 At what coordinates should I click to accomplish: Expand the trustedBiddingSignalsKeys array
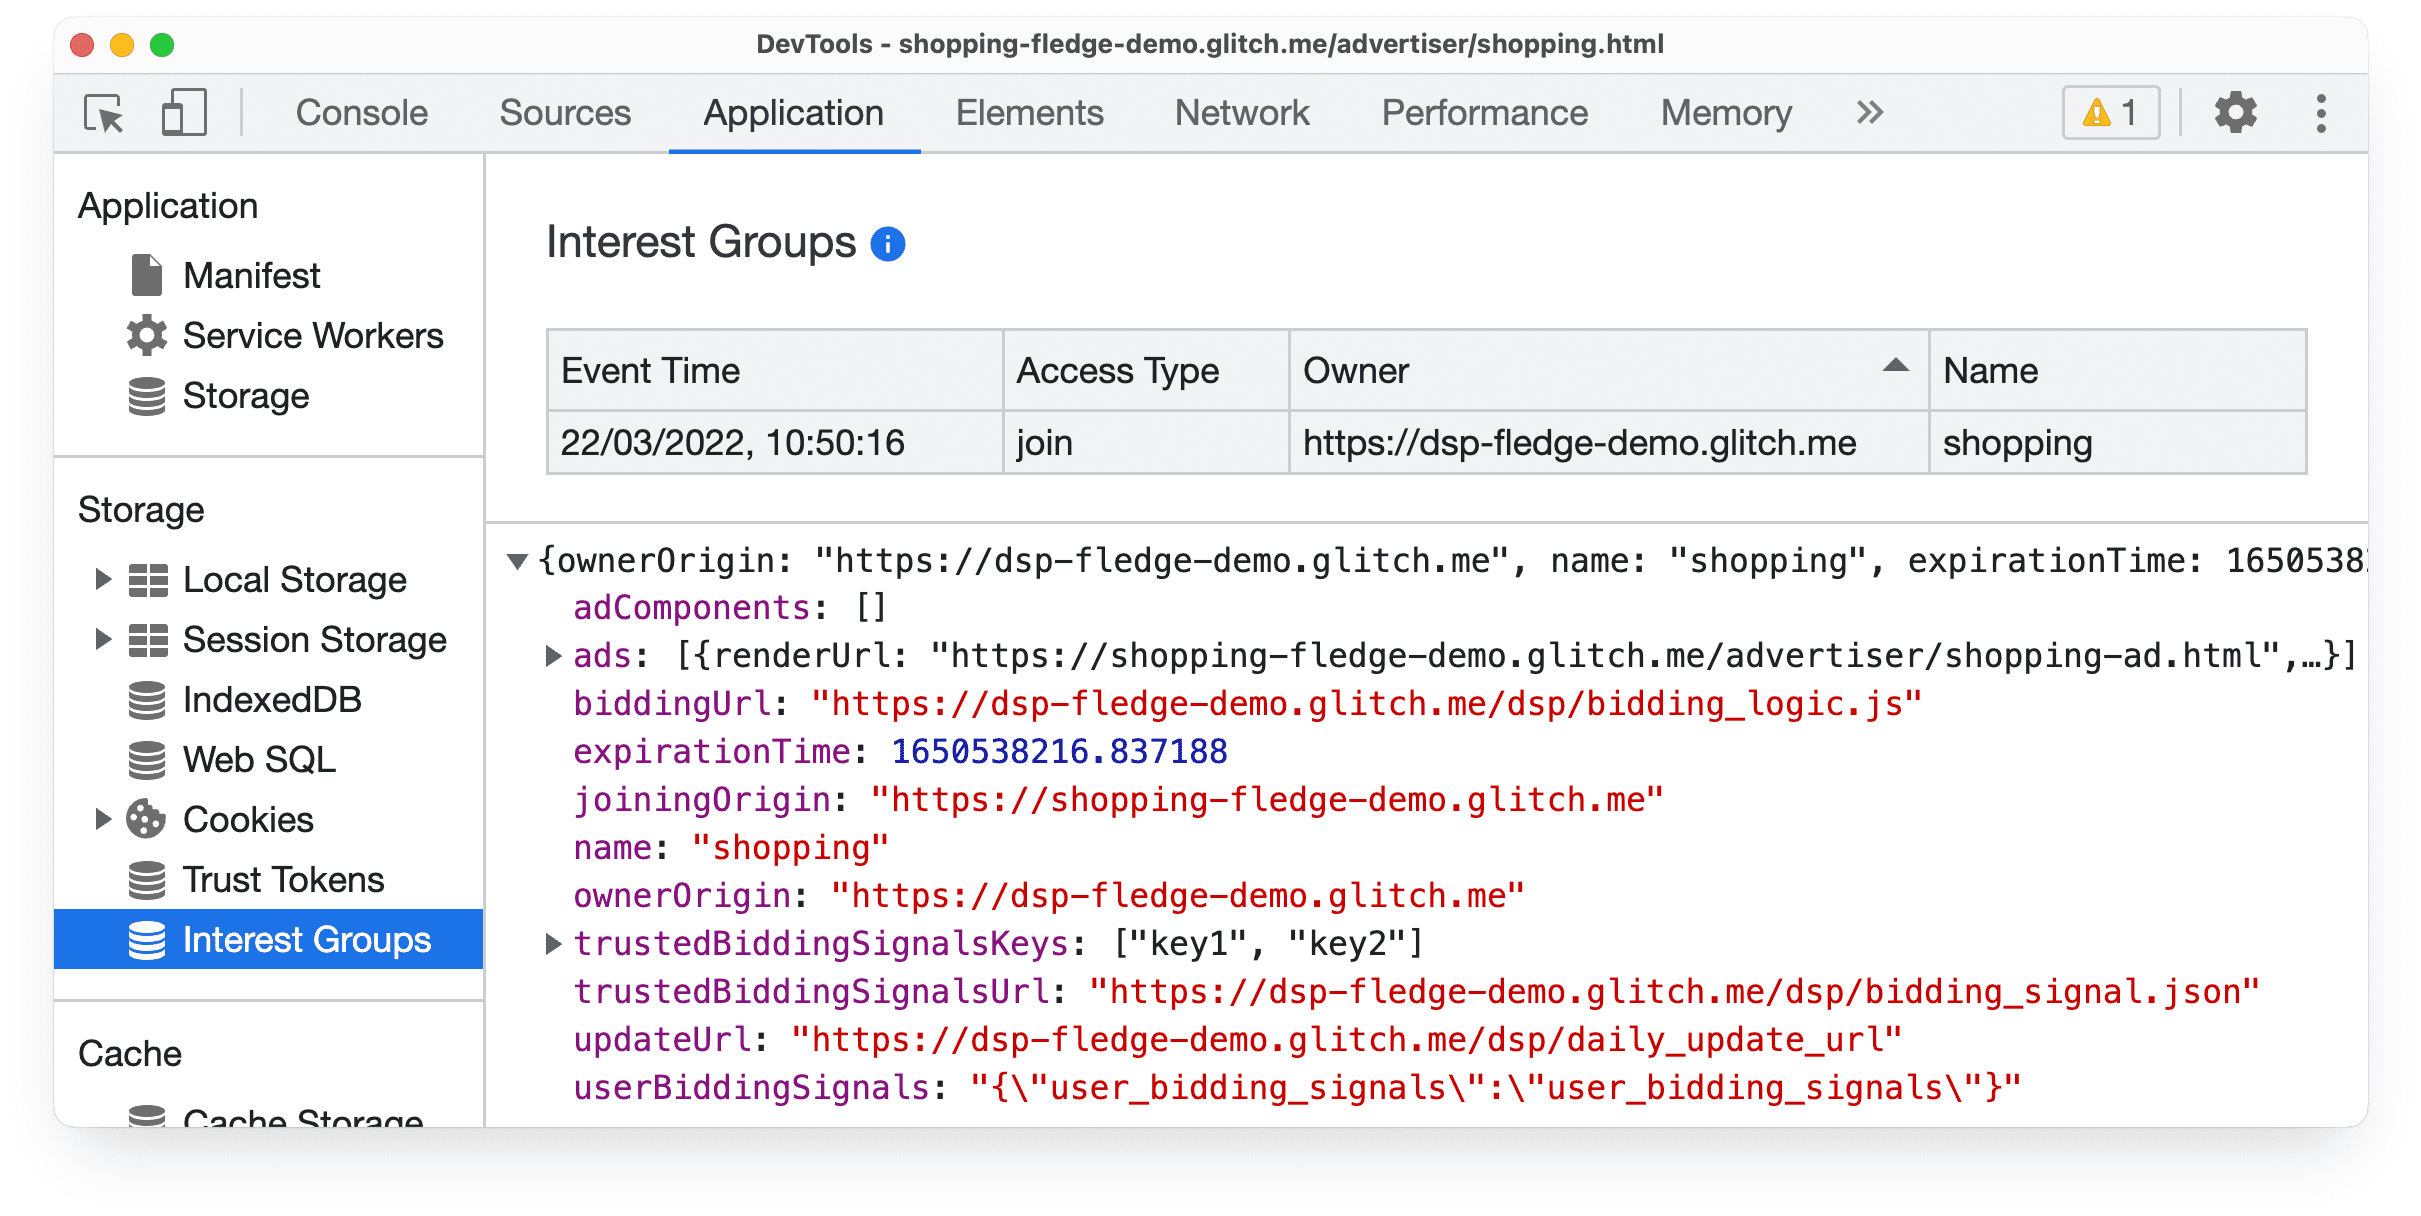tap(554, 941)
